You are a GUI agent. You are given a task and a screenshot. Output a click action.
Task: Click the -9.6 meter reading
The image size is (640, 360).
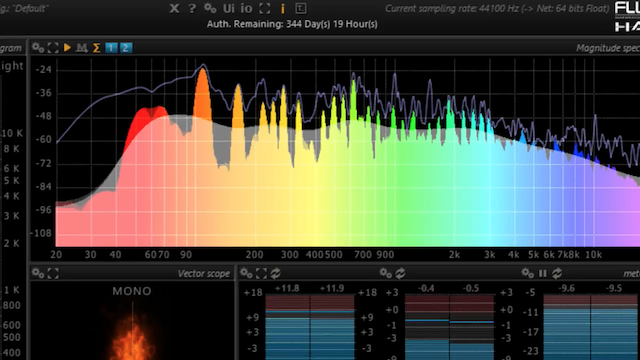tap(567, 289)
